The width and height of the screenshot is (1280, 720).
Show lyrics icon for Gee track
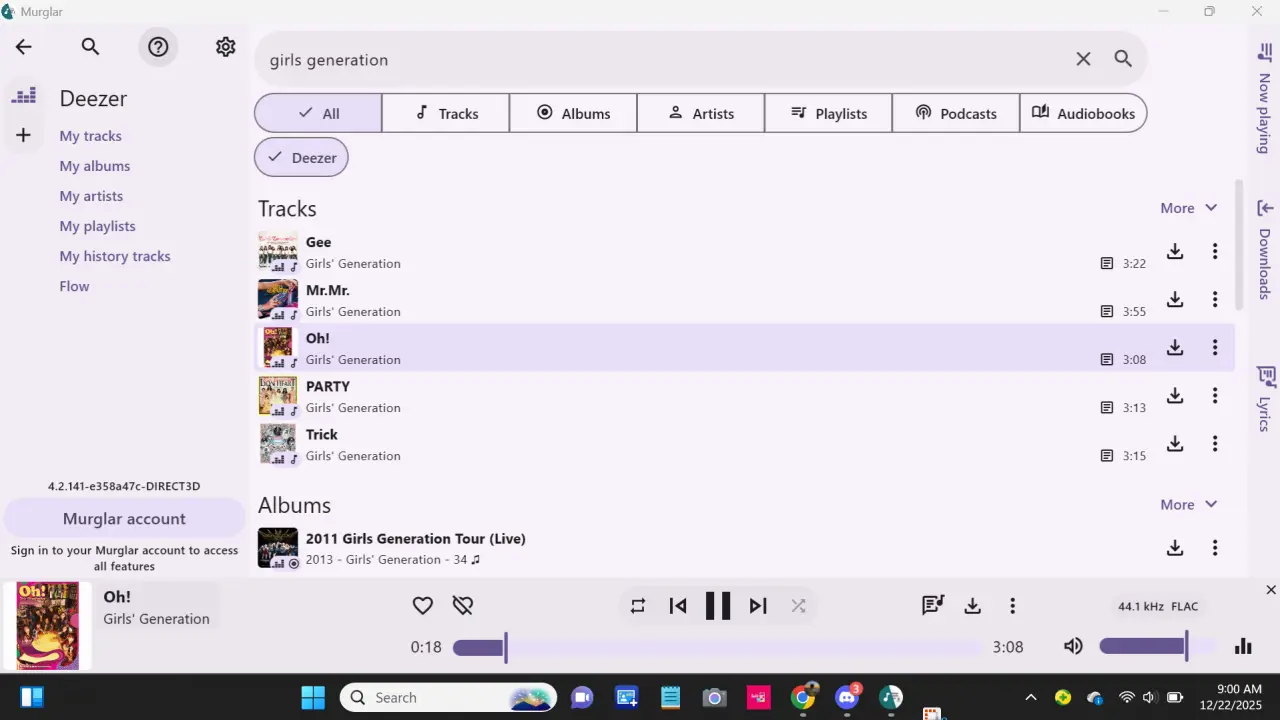pos(1107,263)
